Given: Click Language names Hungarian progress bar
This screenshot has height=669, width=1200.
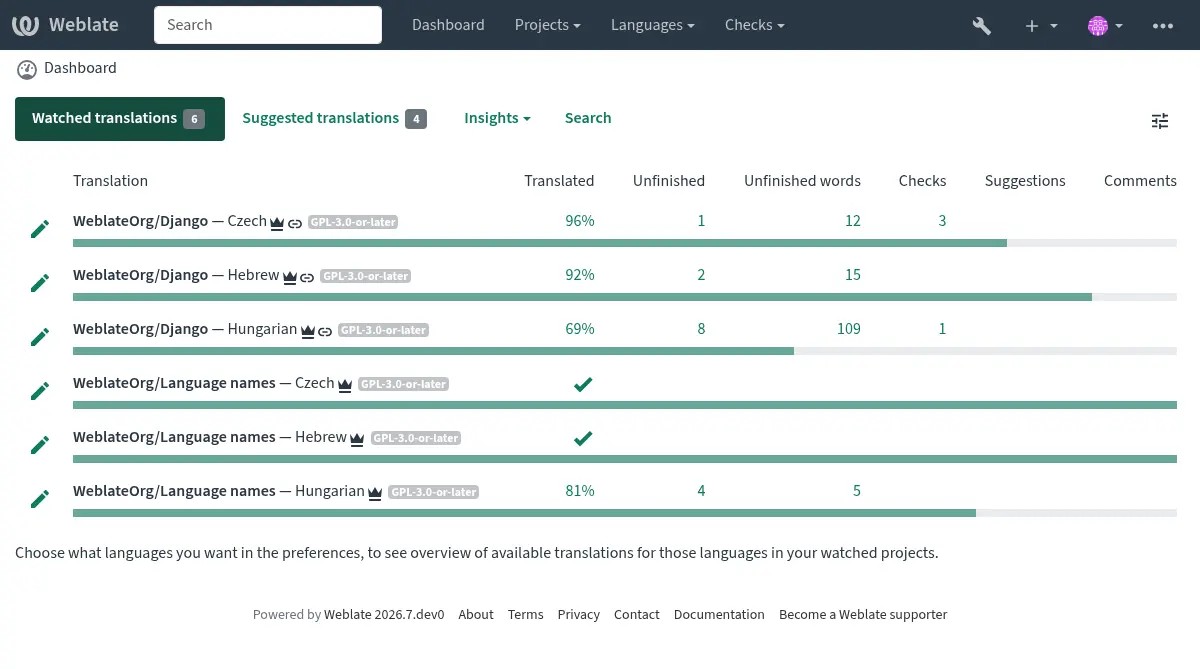Looking at the screenshot, I should click(625, 513).
